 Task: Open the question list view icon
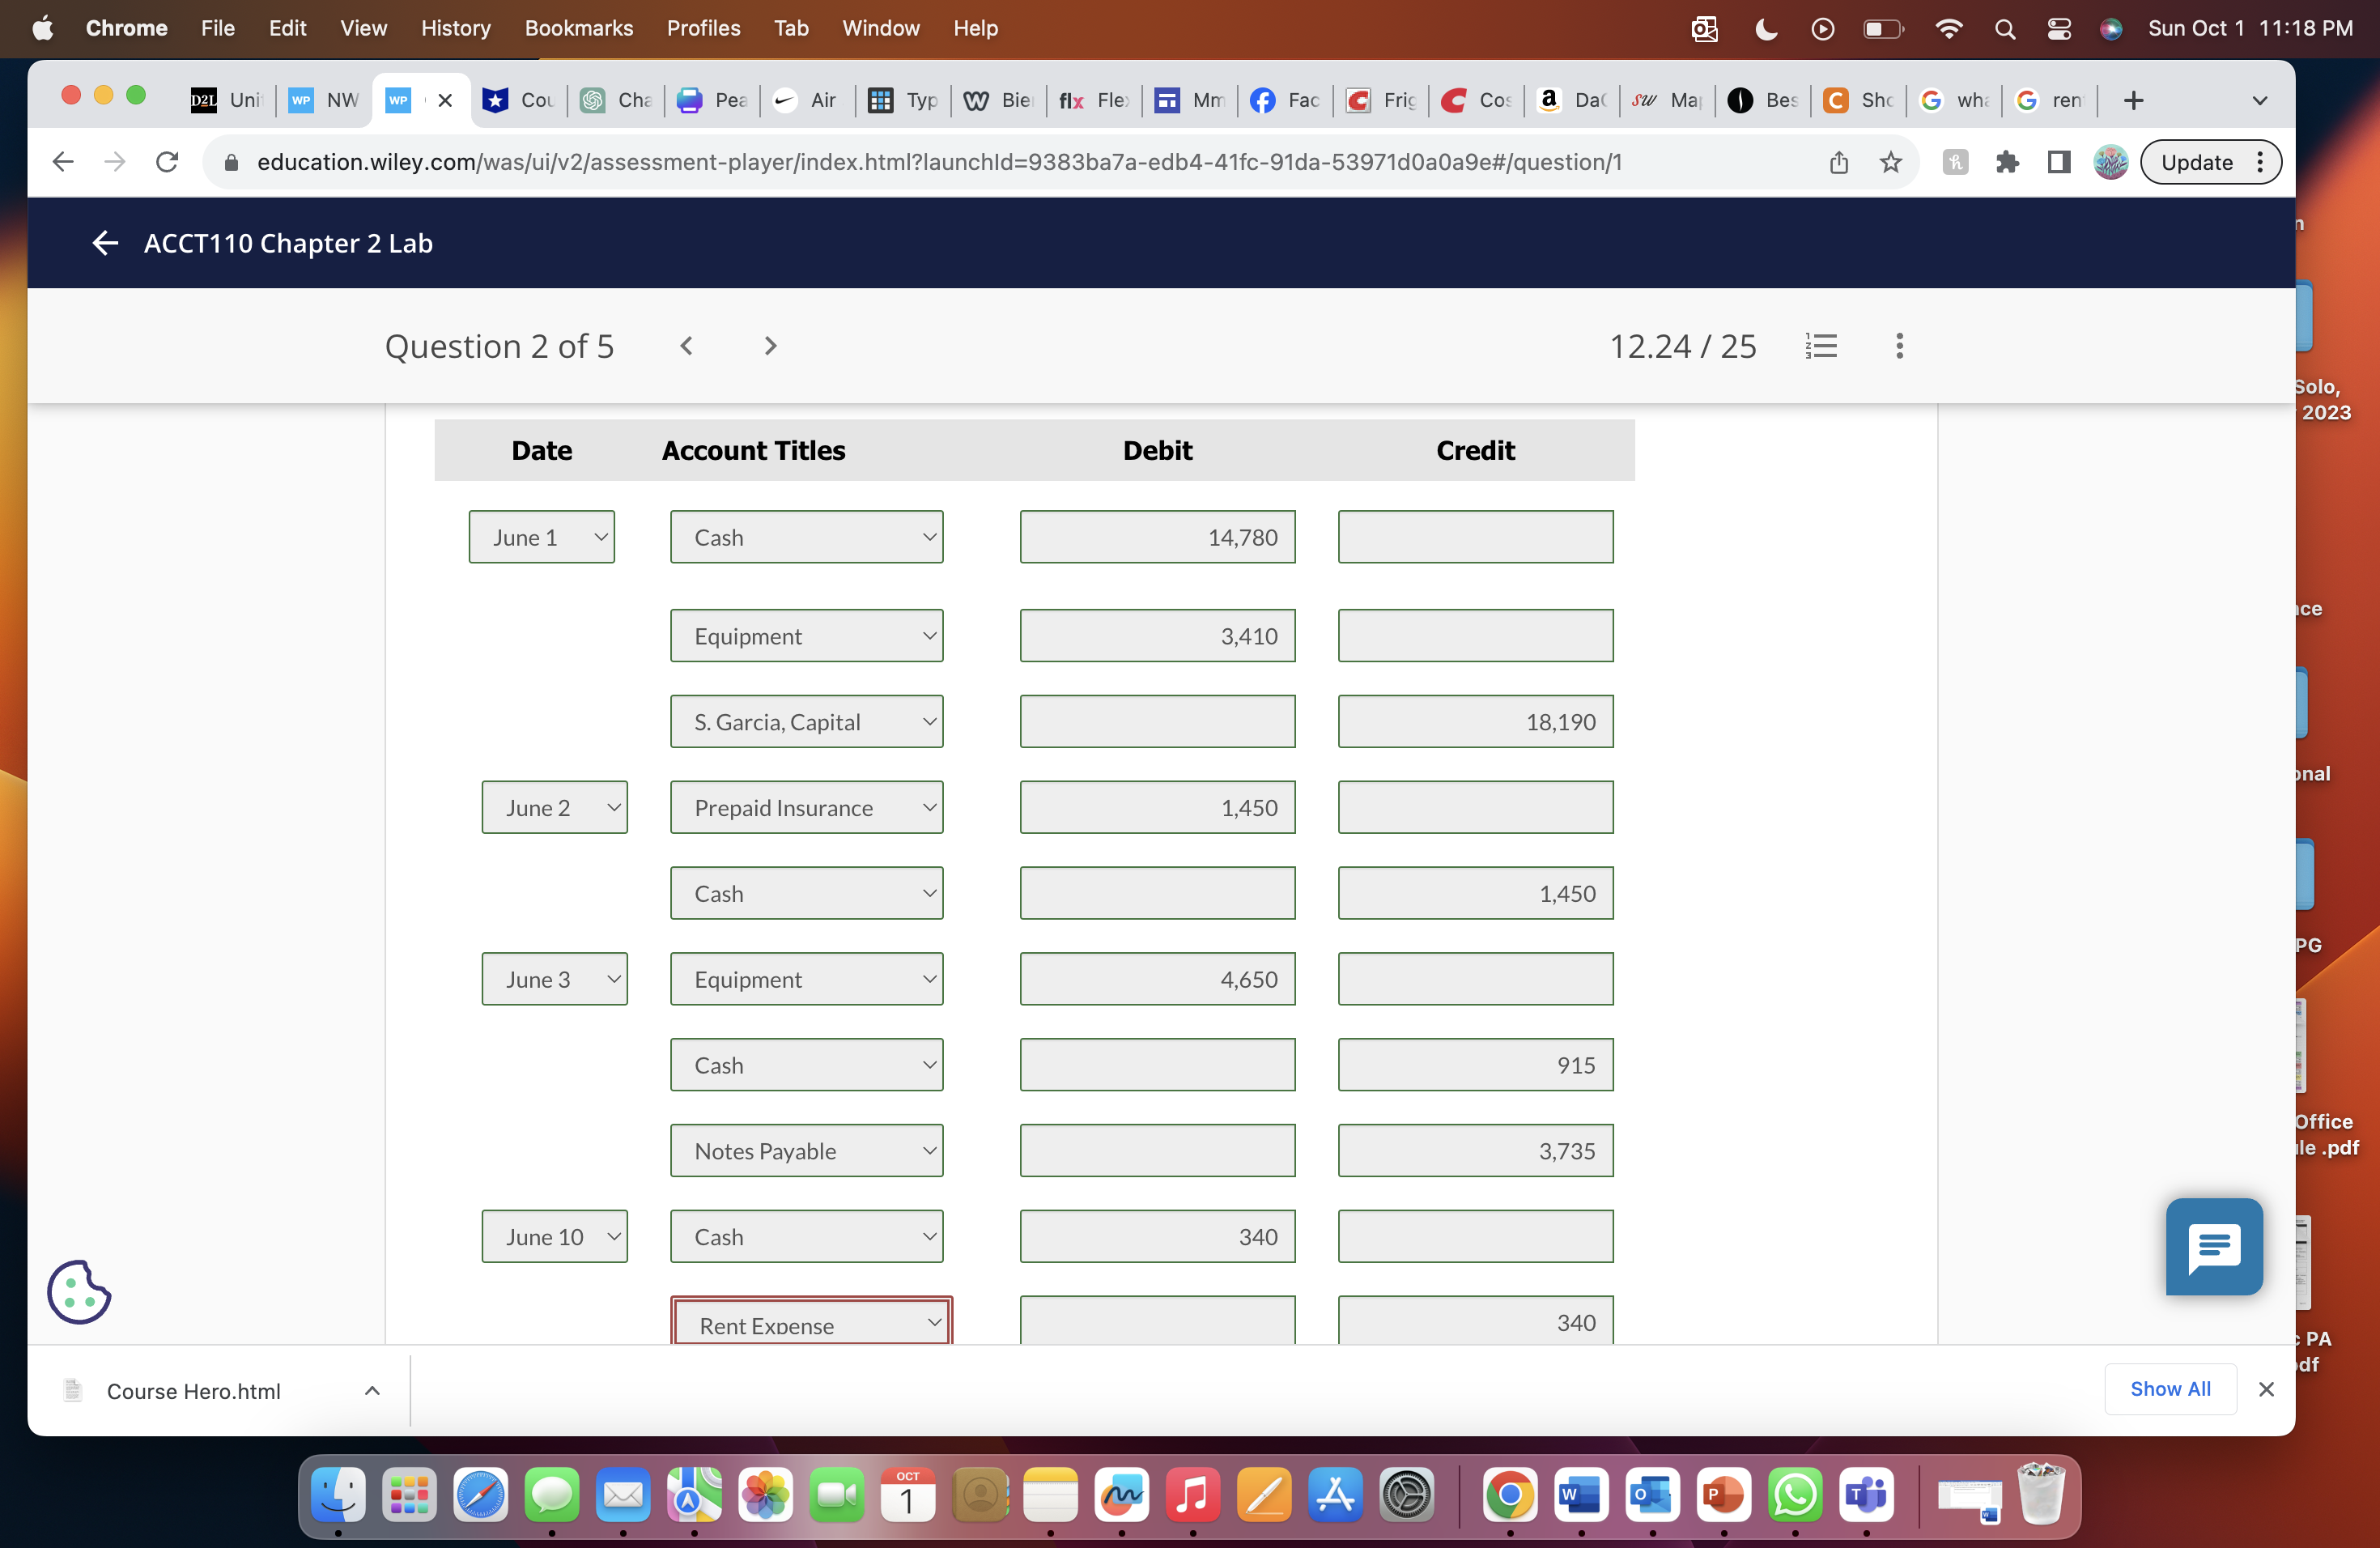coord(1820,345)
